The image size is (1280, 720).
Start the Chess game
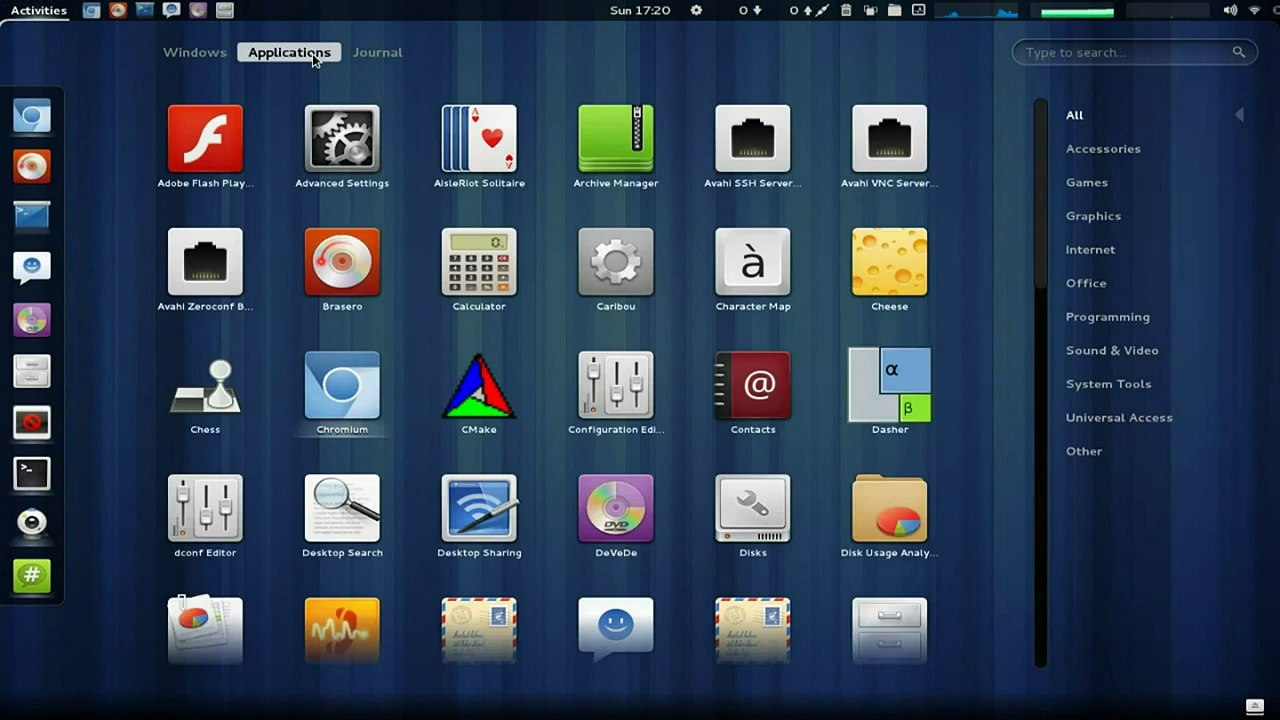pyautogui.click(x=205, y=393)
